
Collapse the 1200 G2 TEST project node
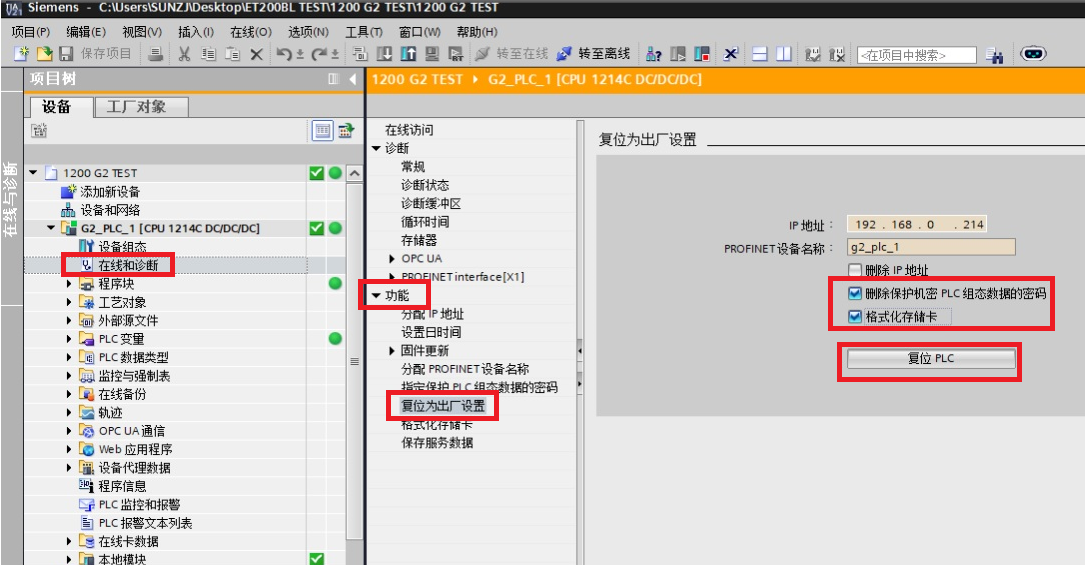pos(33,172)
